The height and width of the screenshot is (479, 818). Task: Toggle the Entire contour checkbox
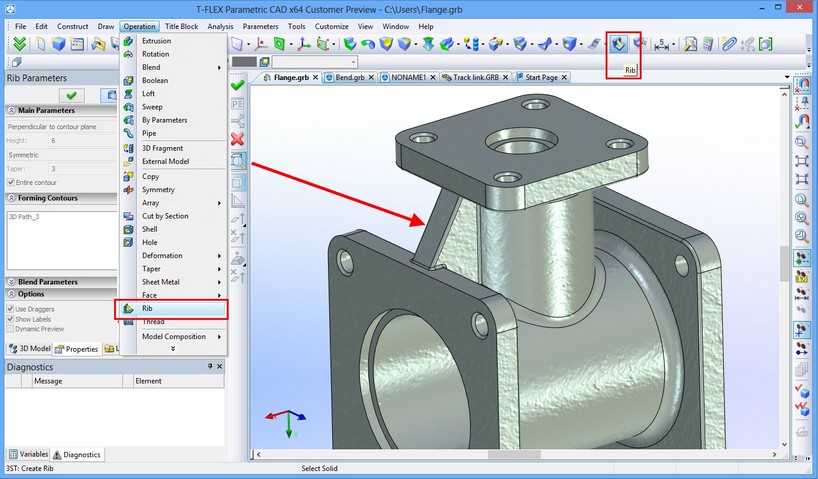tap(11, 182)
